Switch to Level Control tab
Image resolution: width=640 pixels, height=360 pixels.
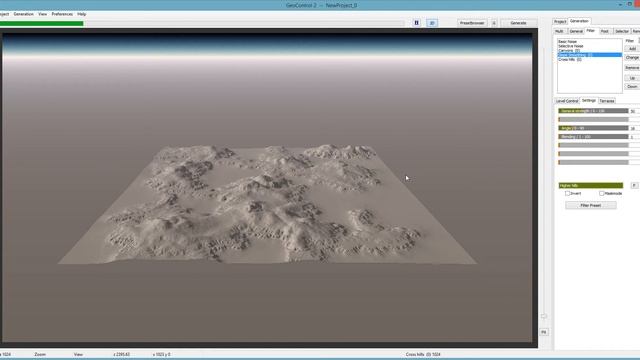[567, 101]
